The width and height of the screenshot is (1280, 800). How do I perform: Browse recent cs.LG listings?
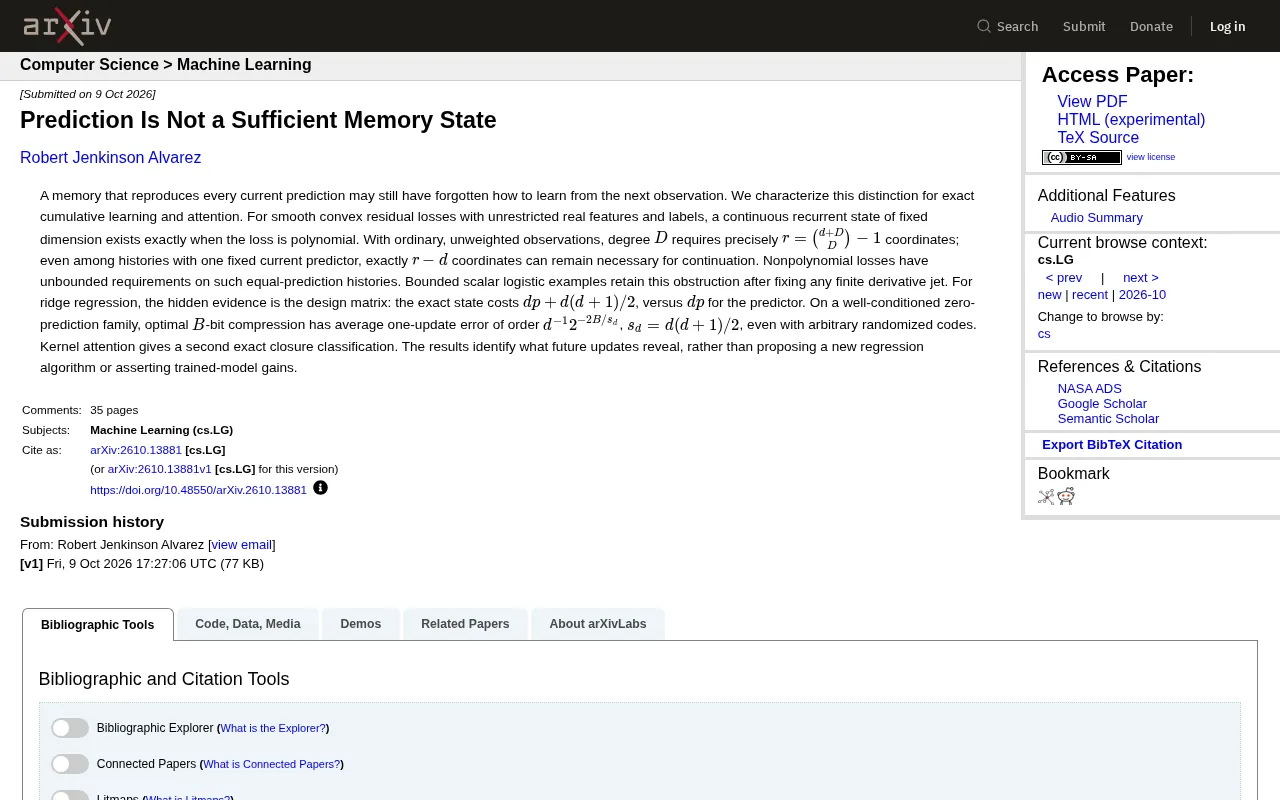[x=1090, y=295]
